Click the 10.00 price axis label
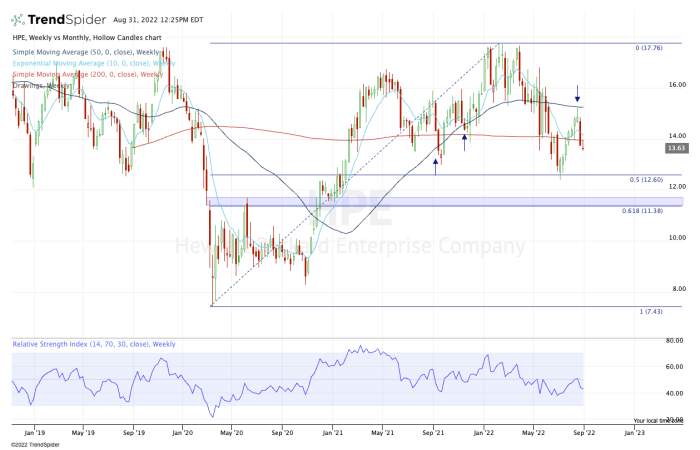This screenshot has width=700, height=450. 677,238
